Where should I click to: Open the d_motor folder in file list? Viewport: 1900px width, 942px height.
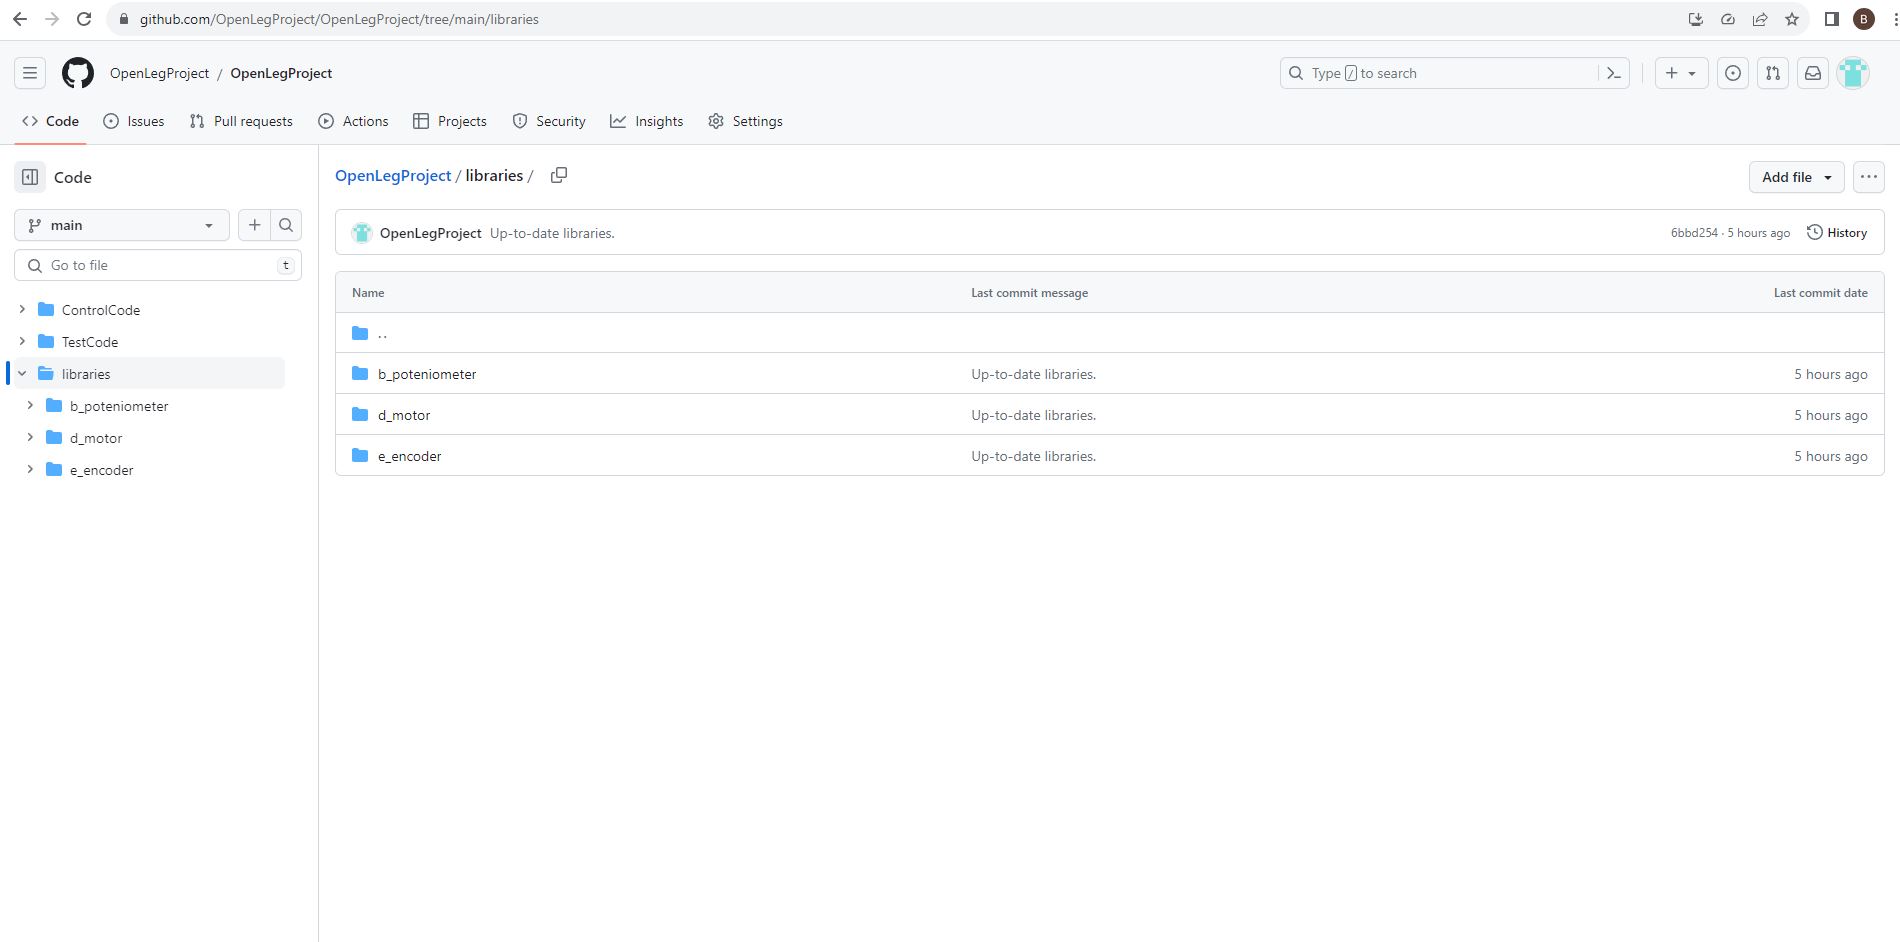point(404,415)
